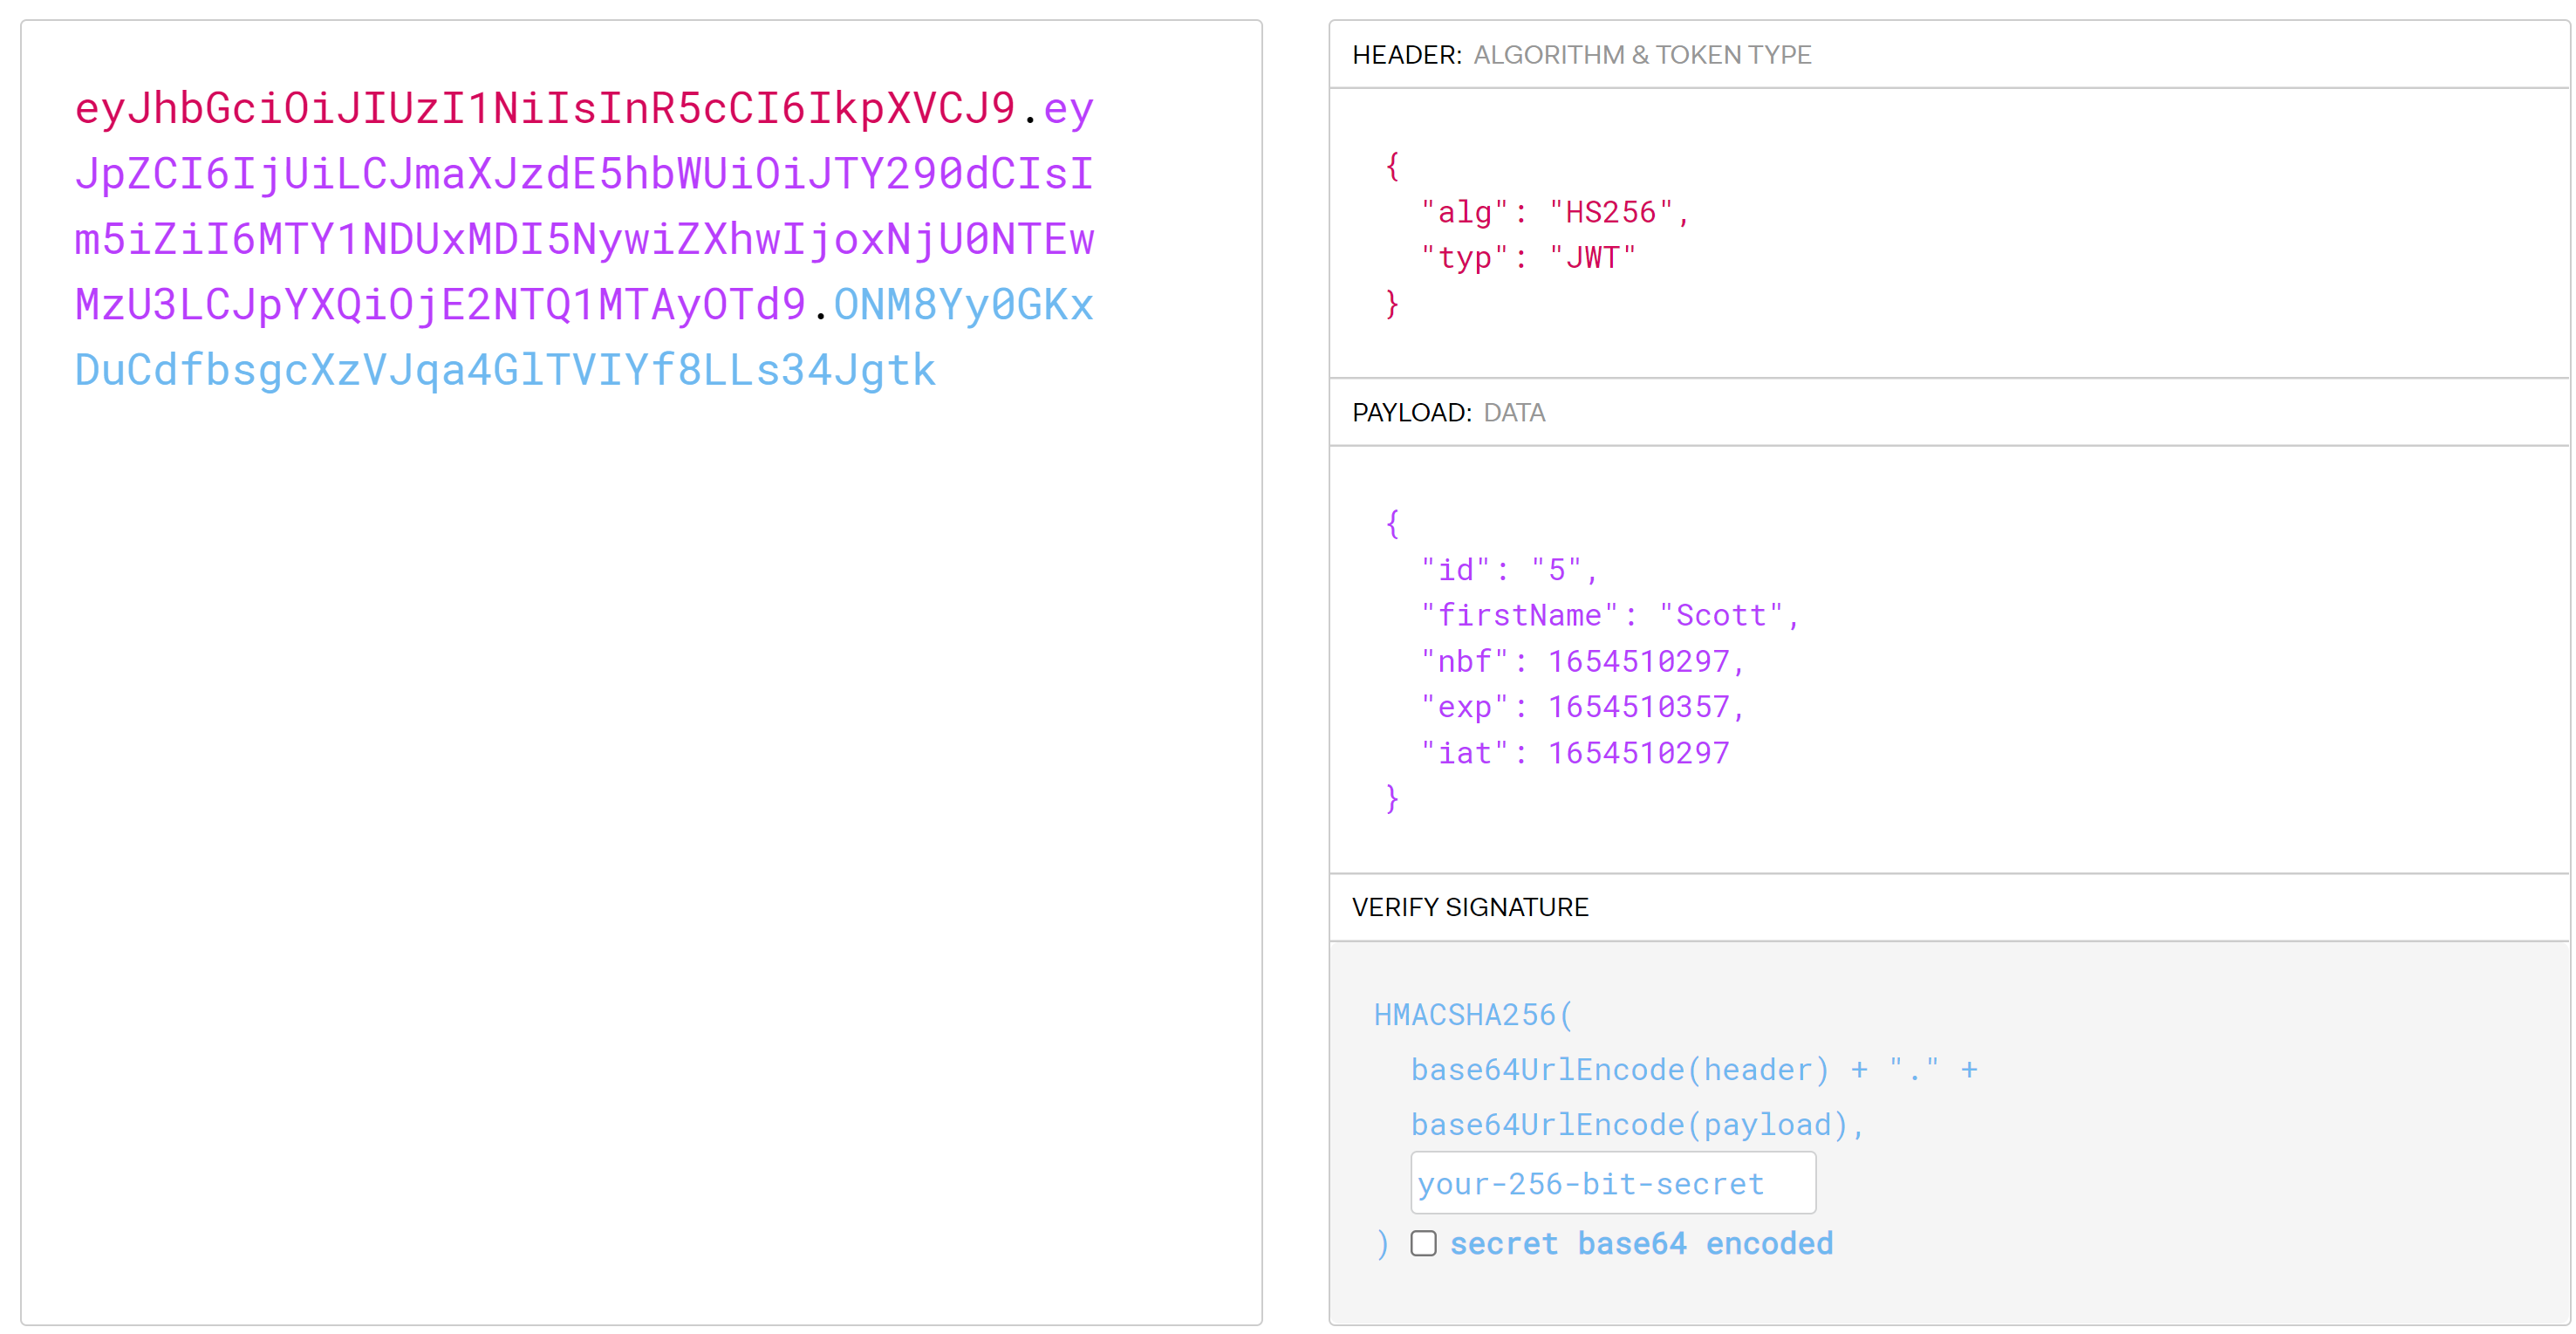This screenshot has height=1334, width=2576.
Task: Click the purple encoded payload token segment
Action: (584, 239)
